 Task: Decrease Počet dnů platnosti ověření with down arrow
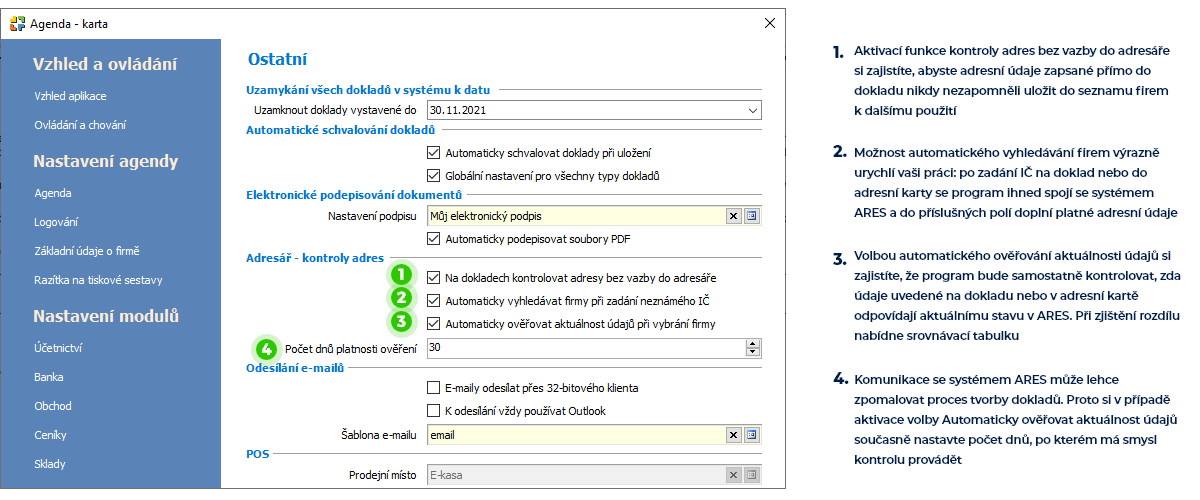(753, 352)
